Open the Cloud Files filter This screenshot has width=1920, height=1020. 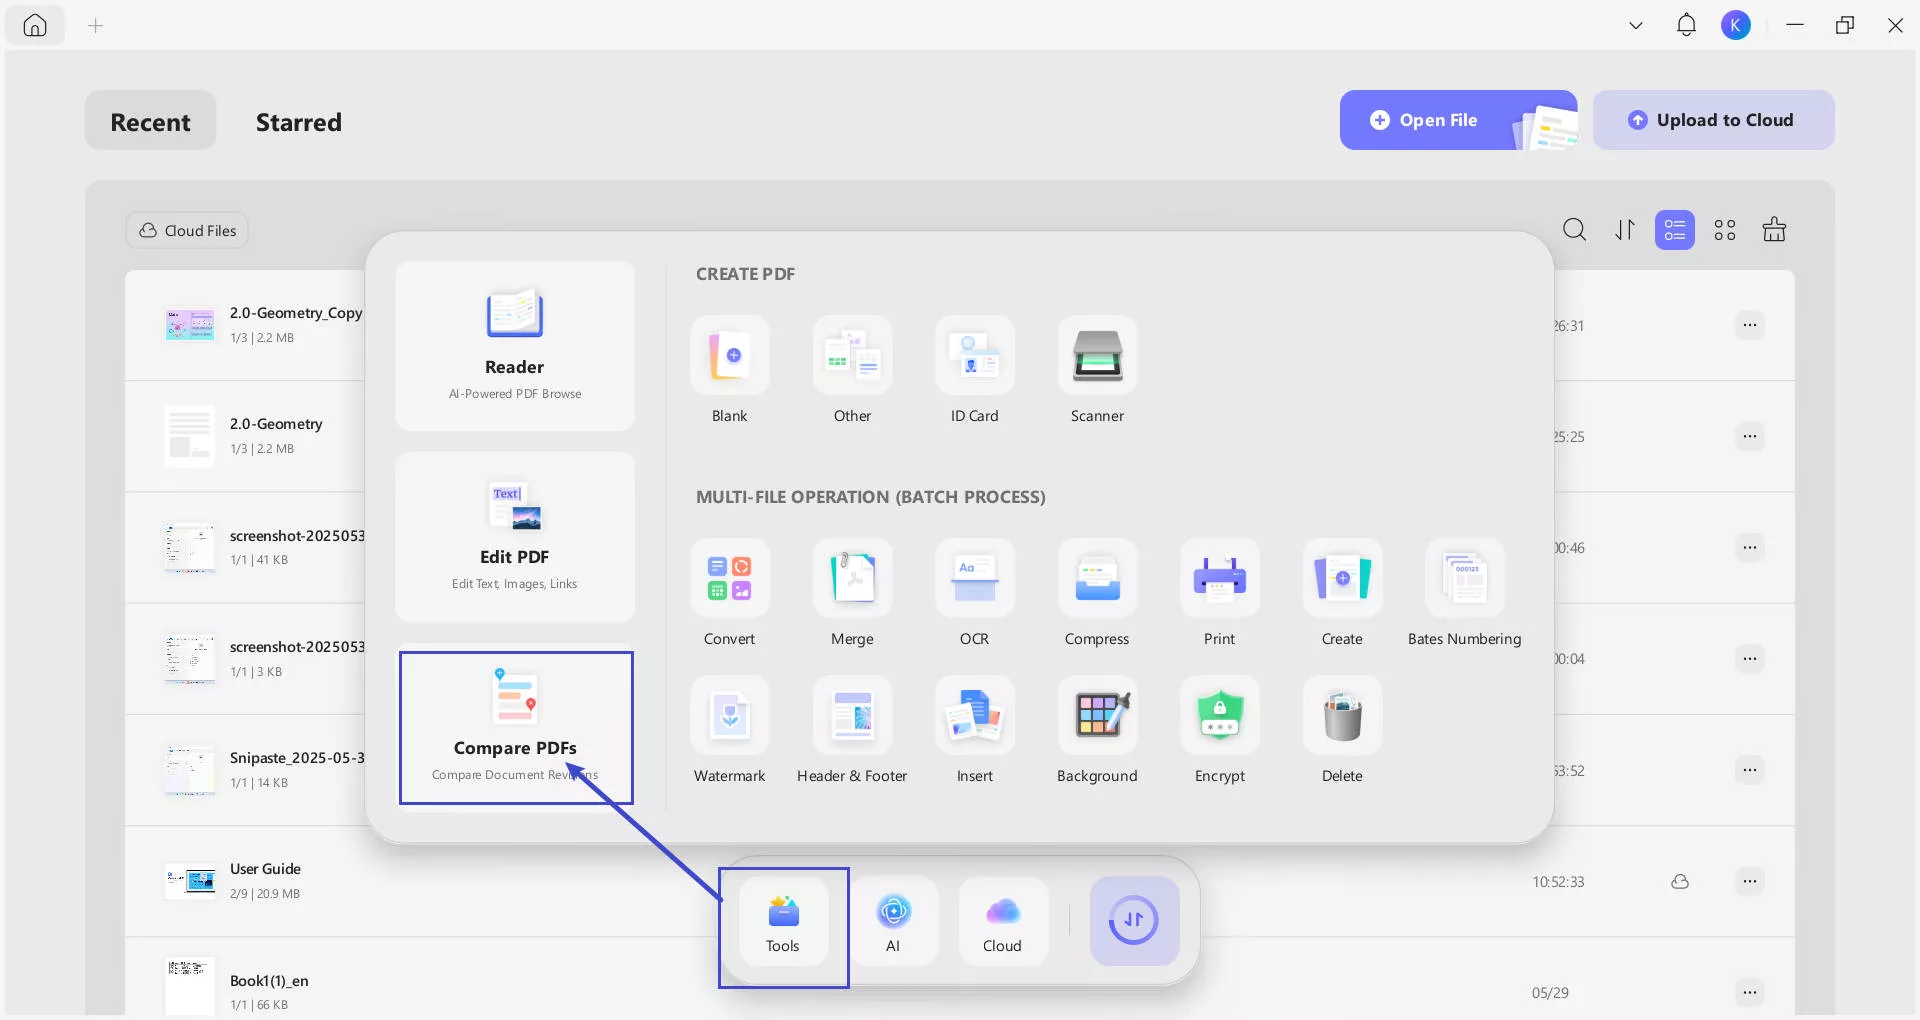tap(187, 230)
